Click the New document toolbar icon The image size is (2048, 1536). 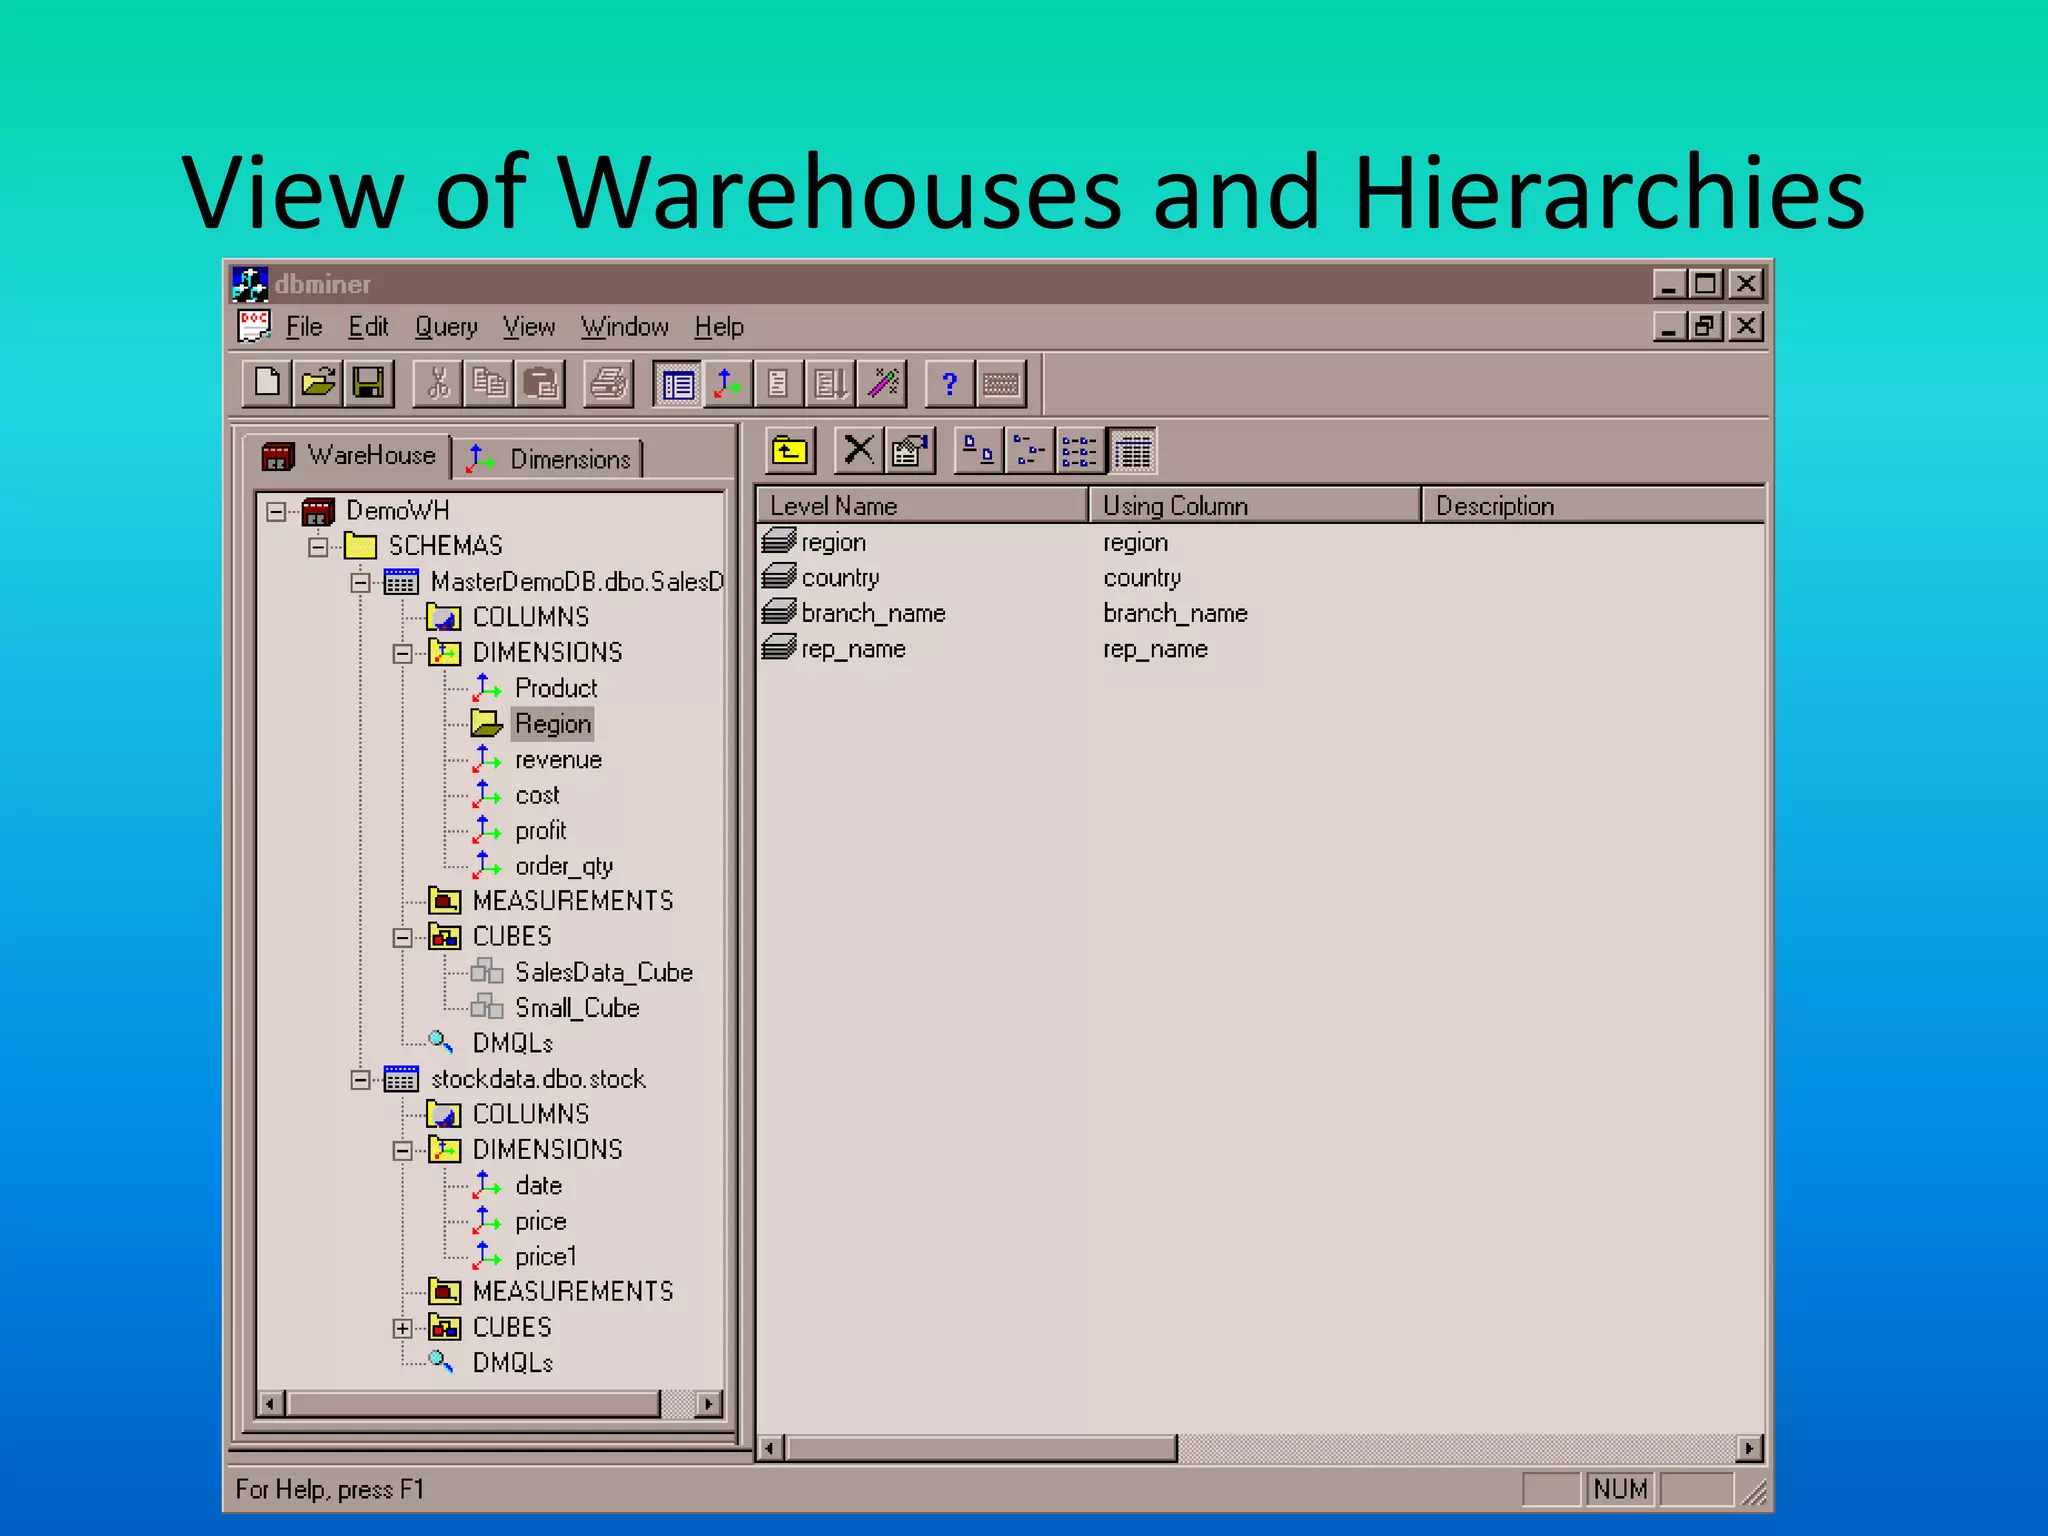pyautogui.click(x=267, y=384)
